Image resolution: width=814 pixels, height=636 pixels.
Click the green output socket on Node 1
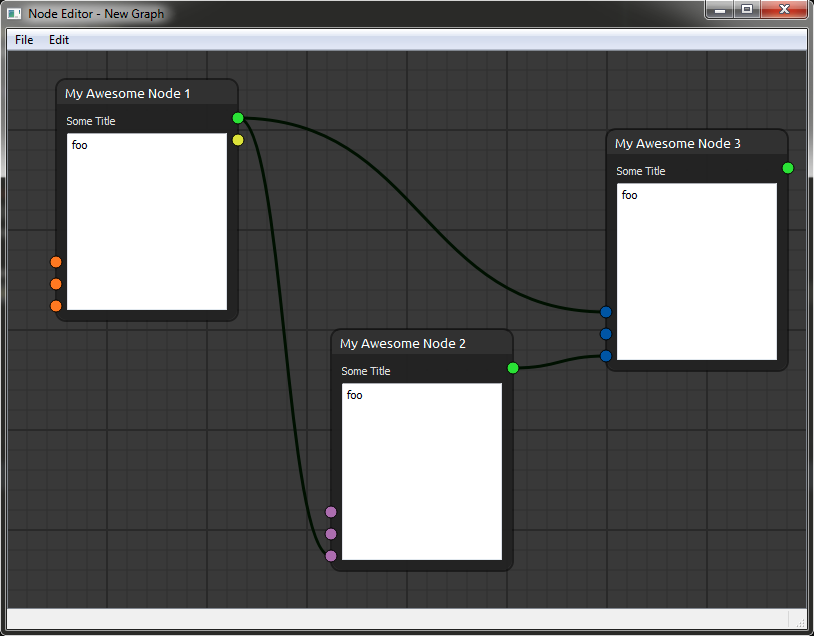[238, 118]
